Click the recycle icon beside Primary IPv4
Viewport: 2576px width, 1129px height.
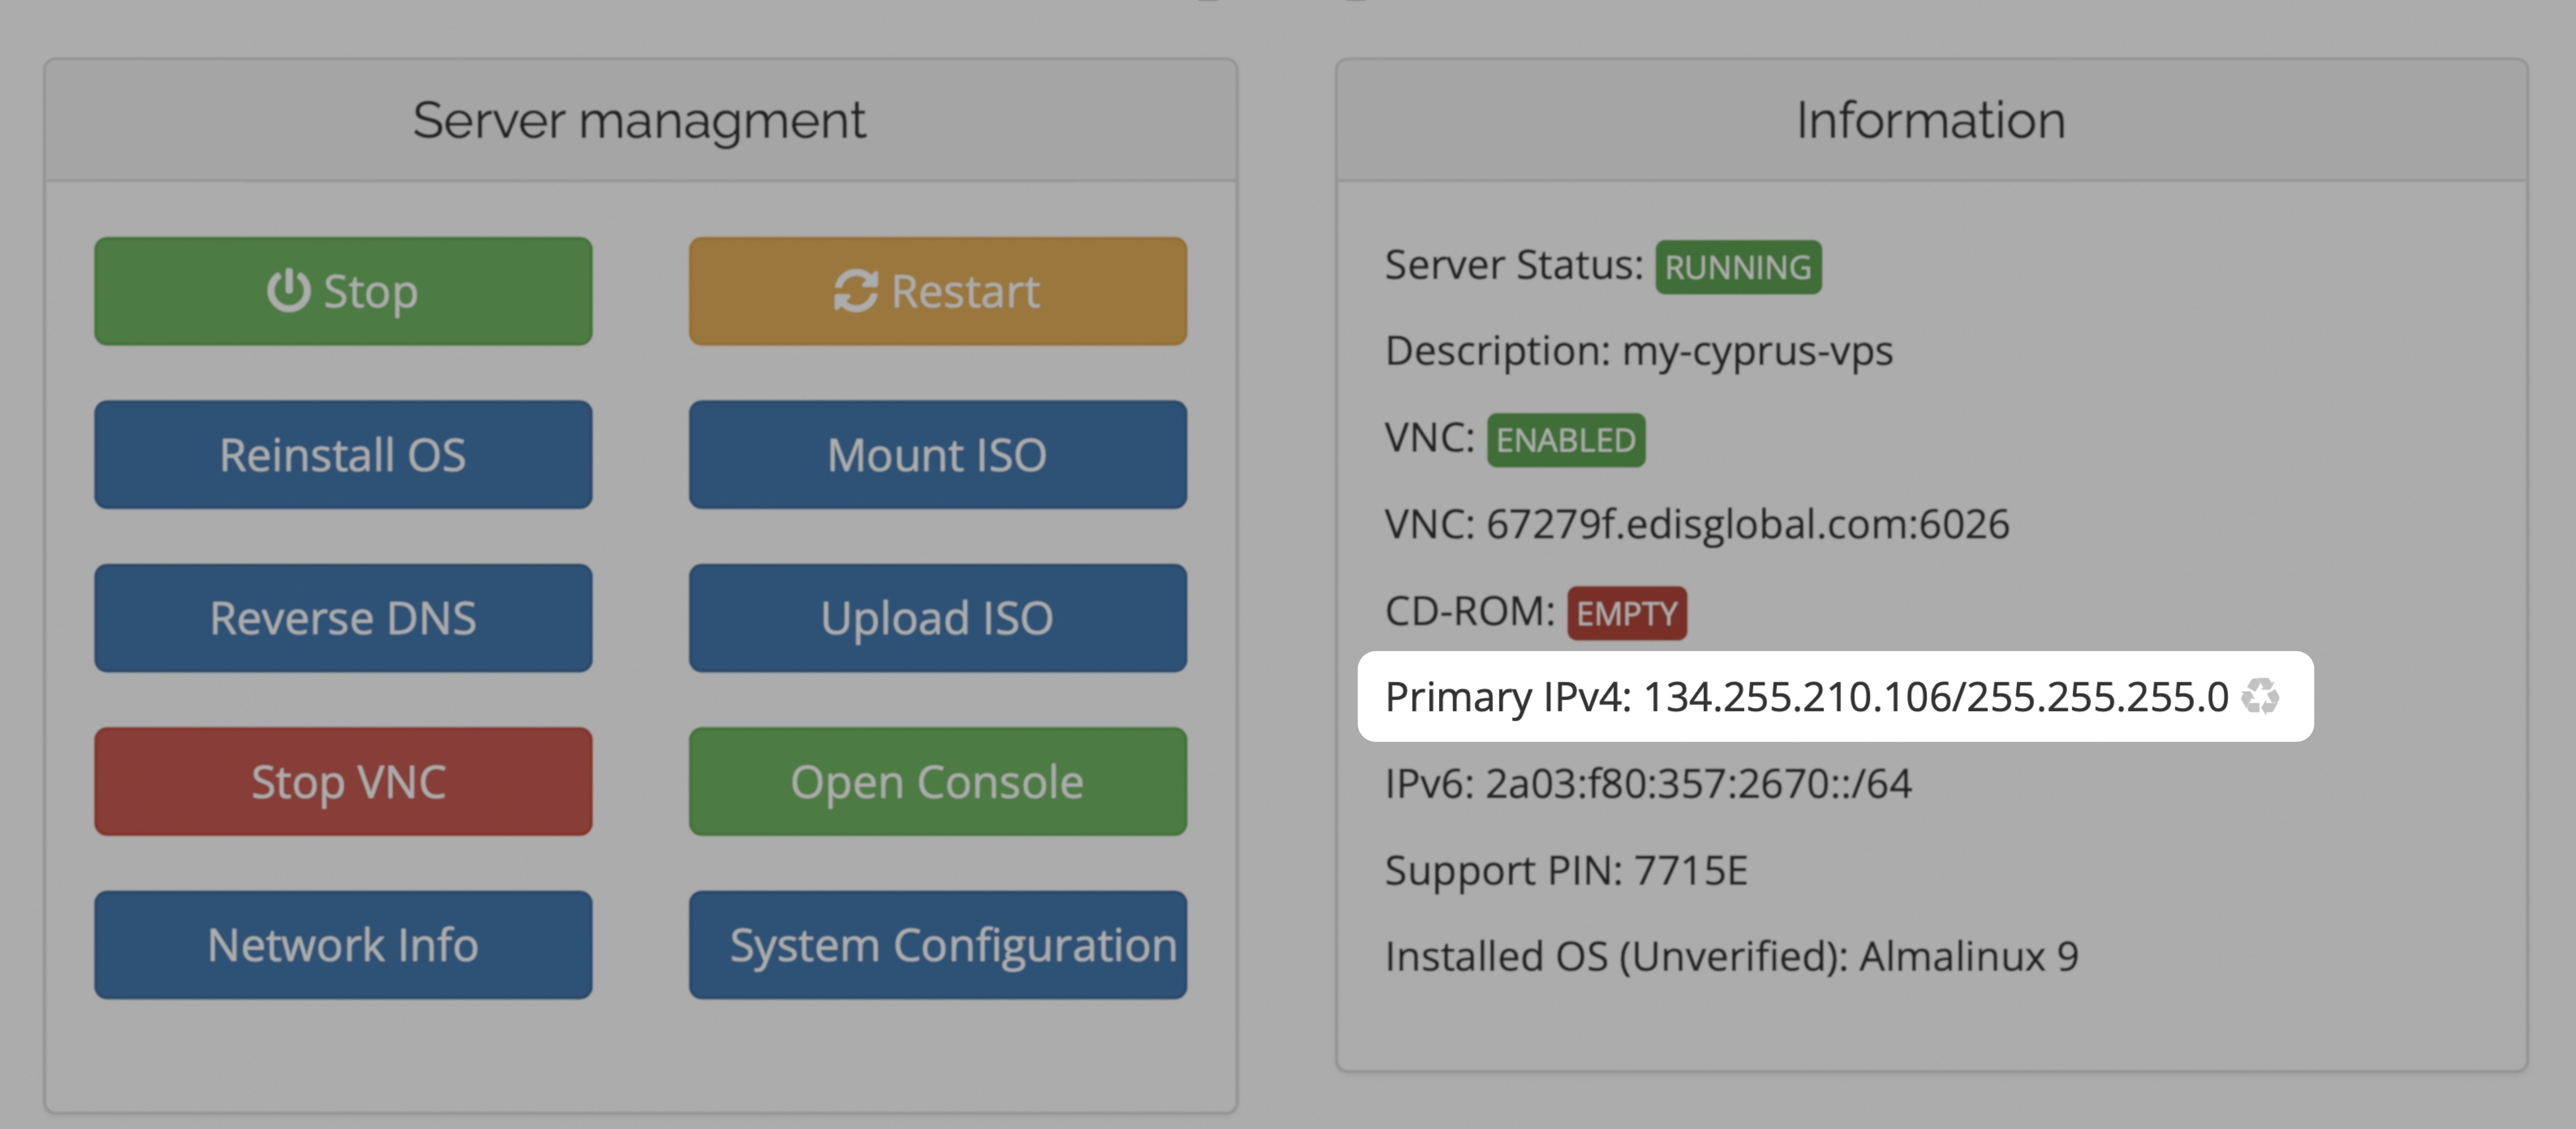click(x=2260, y=696)
